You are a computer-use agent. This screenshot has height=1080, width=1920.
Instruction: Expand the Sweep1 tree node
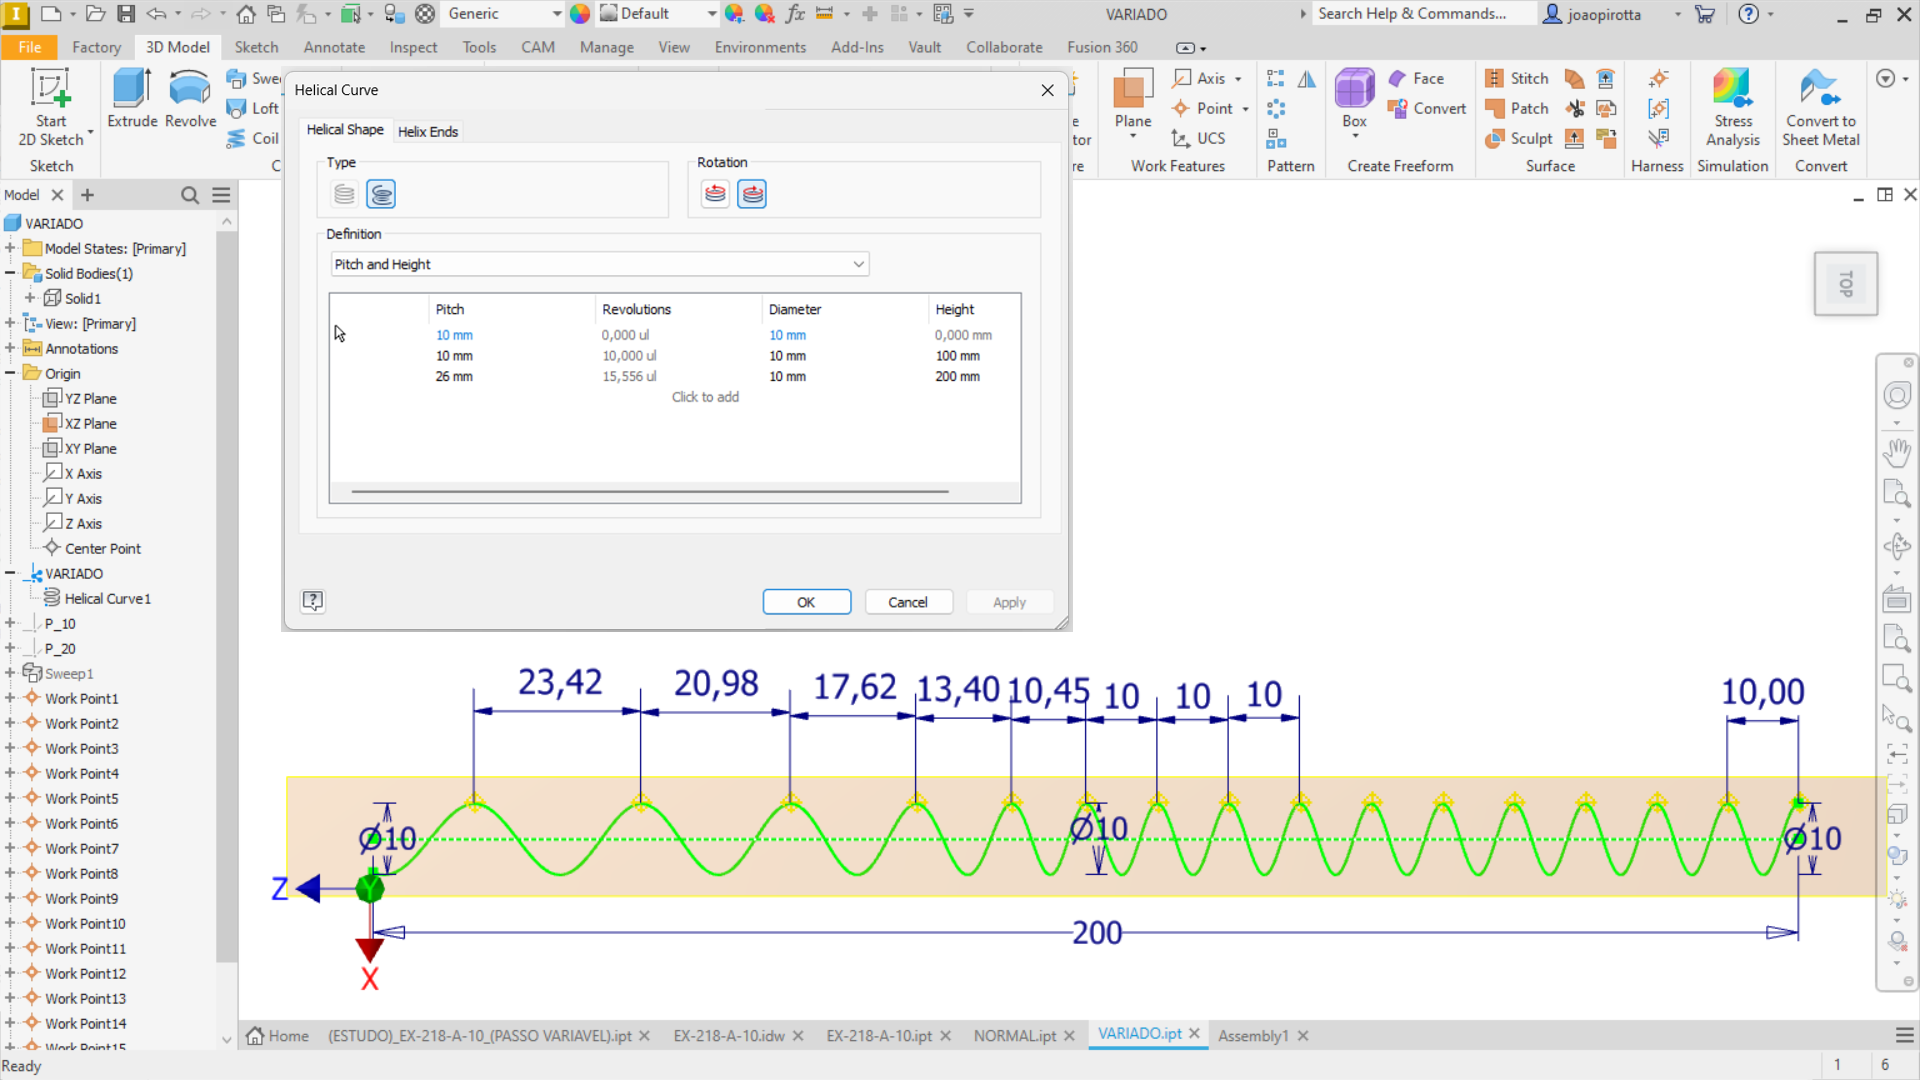pyautogui.click(x=10, y=673)
